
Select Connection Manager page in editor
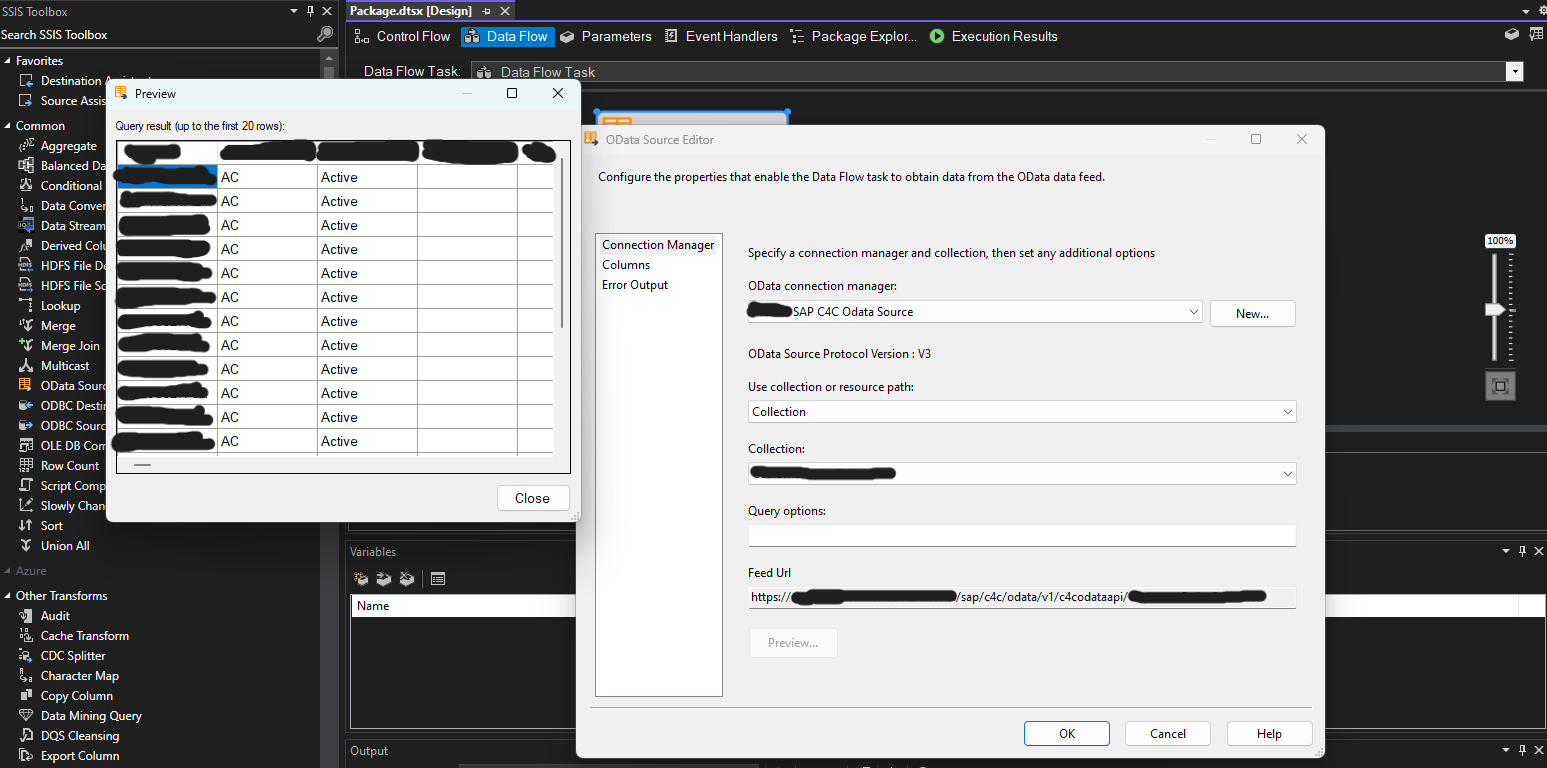click(x=658, y=245)
